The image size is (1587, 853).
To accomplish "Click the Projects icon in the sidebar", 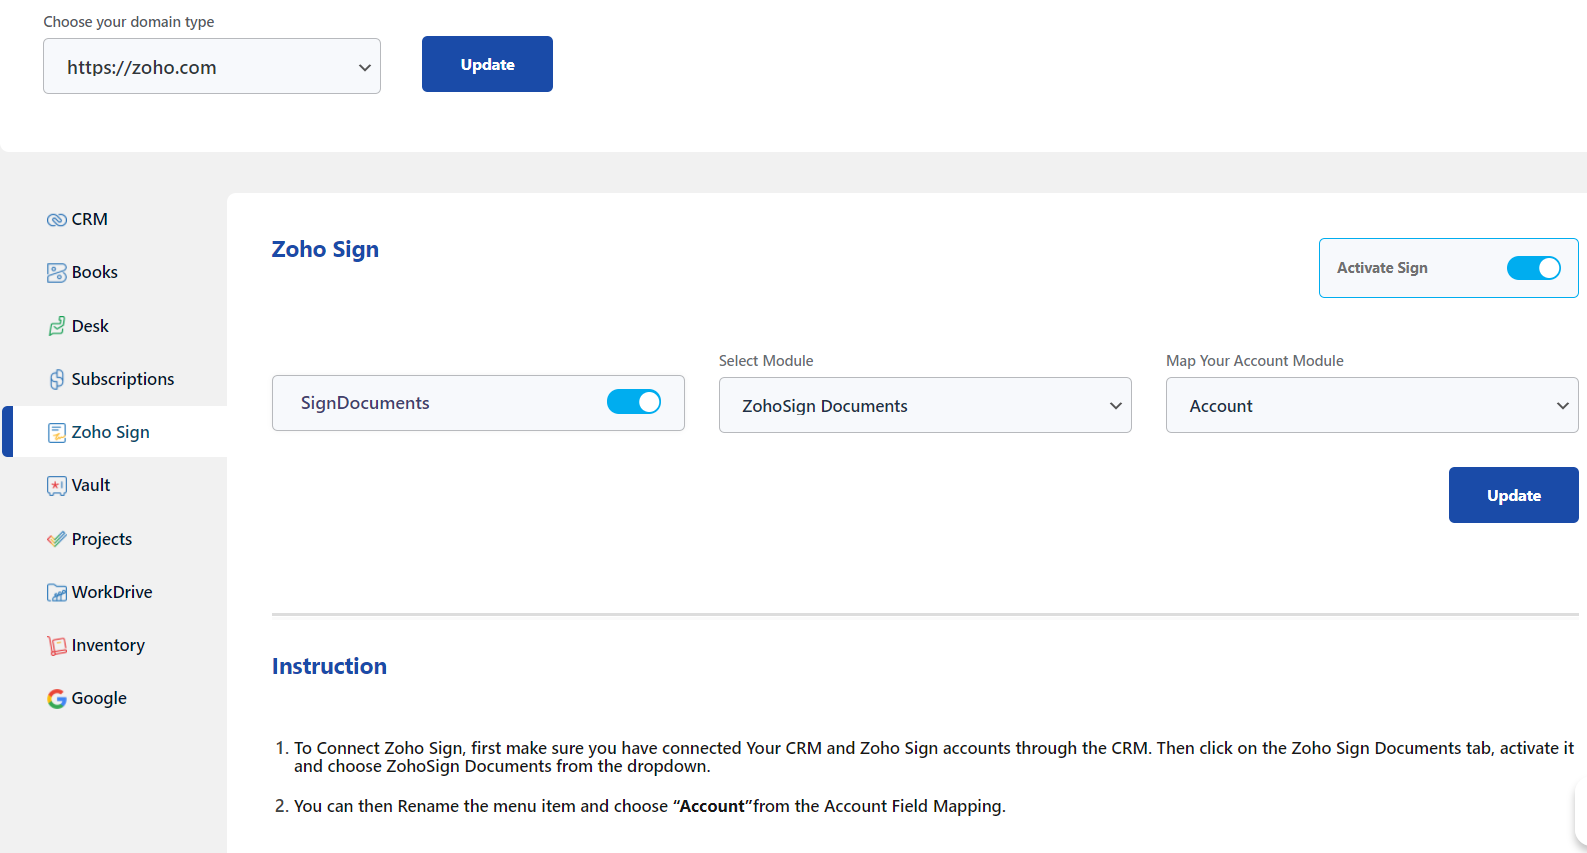I will click(x=57, y=539).
